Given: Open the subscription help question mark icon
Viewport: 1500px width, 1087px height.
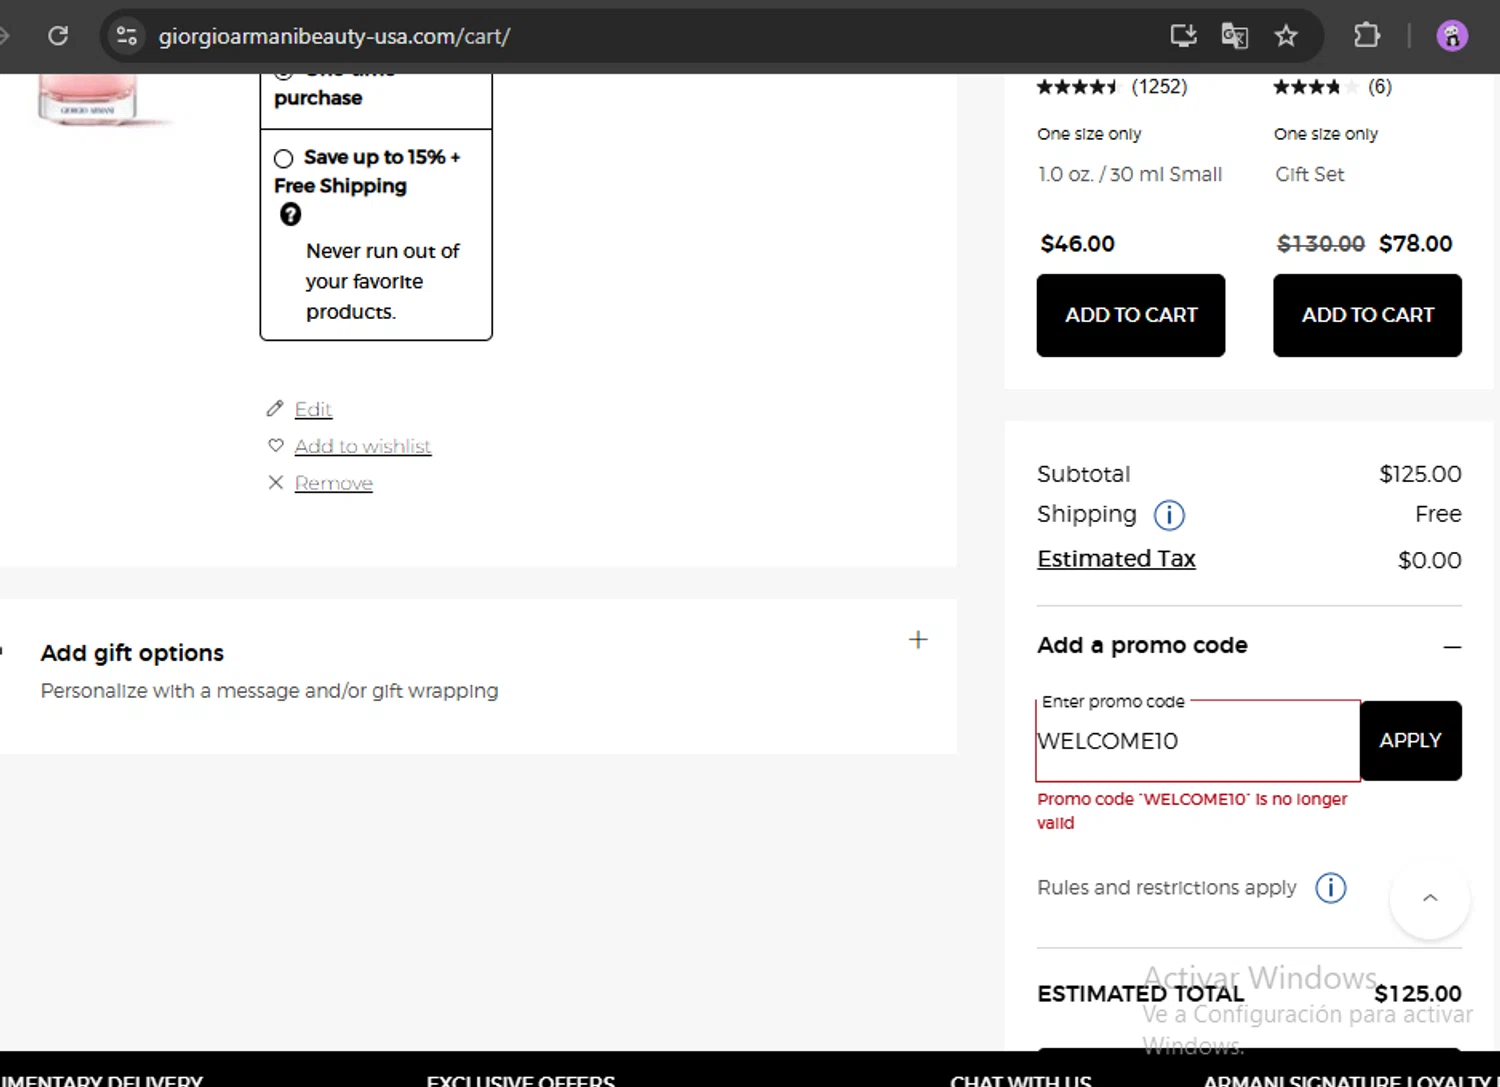Looking at the screenshot, I should pos(290,214).
